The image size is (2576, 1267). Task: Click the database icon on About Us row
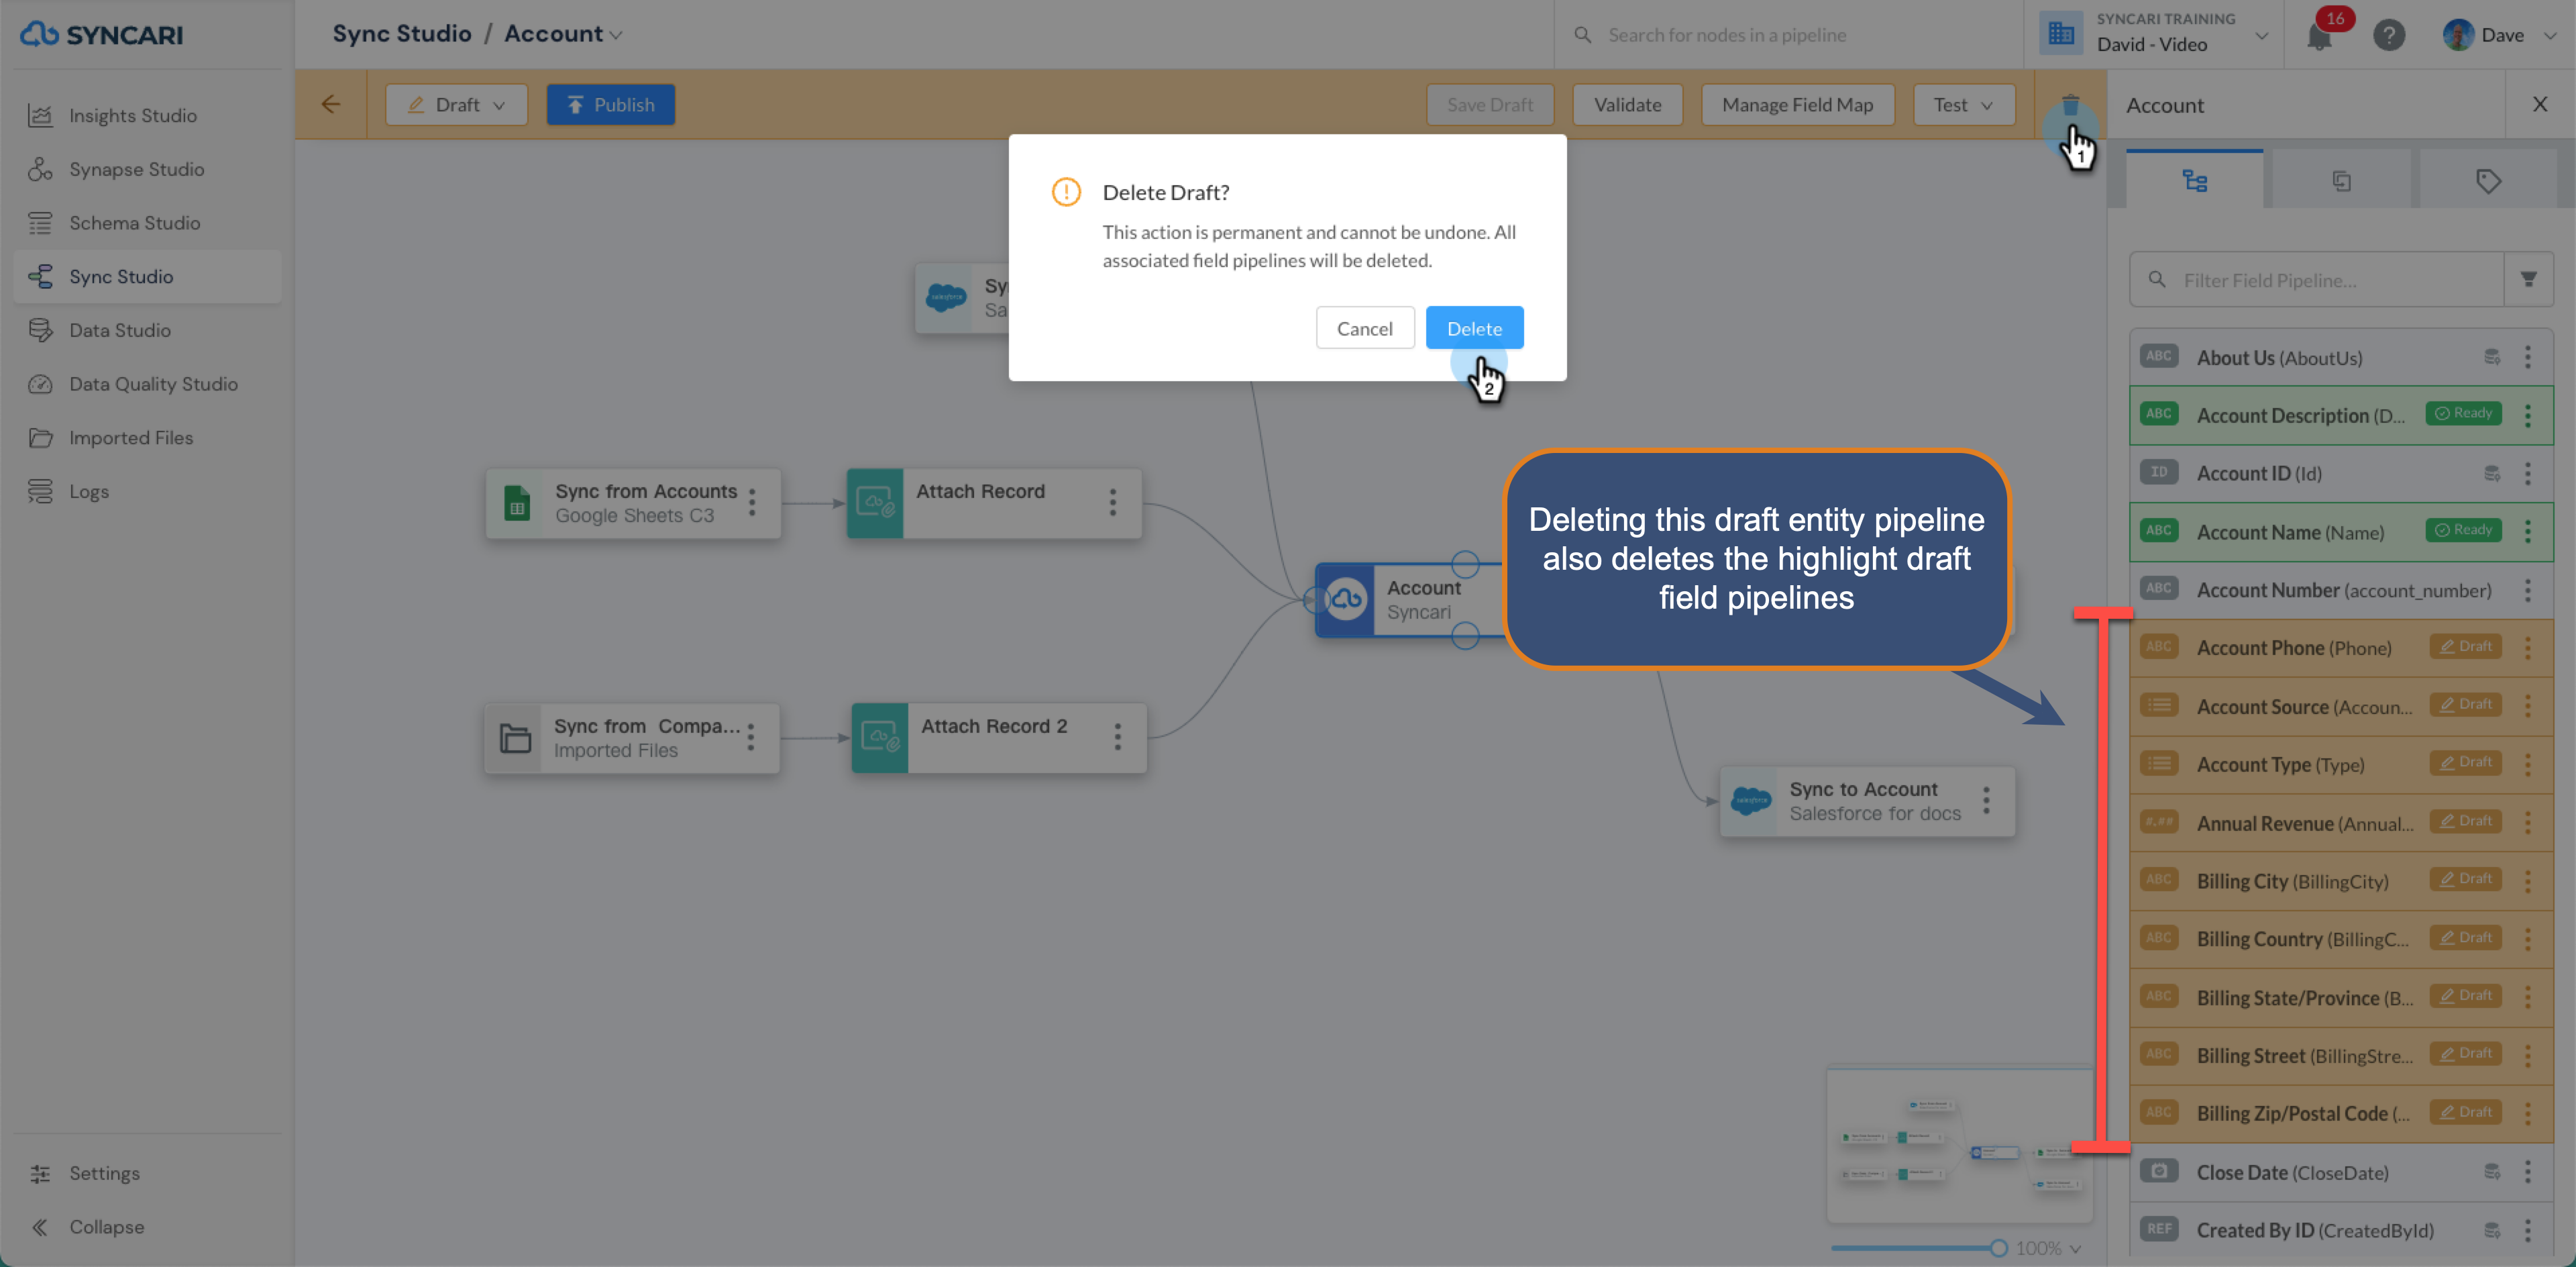[2492, 357]
